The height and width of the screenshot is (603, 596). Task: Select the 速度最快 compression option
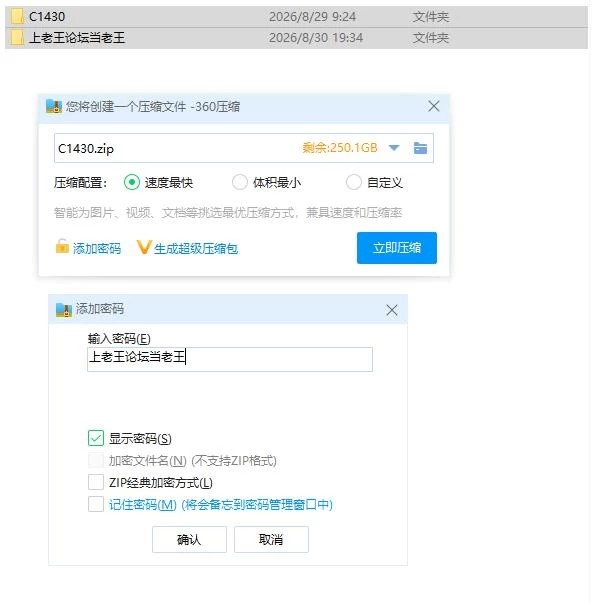[x=132, y=182]
